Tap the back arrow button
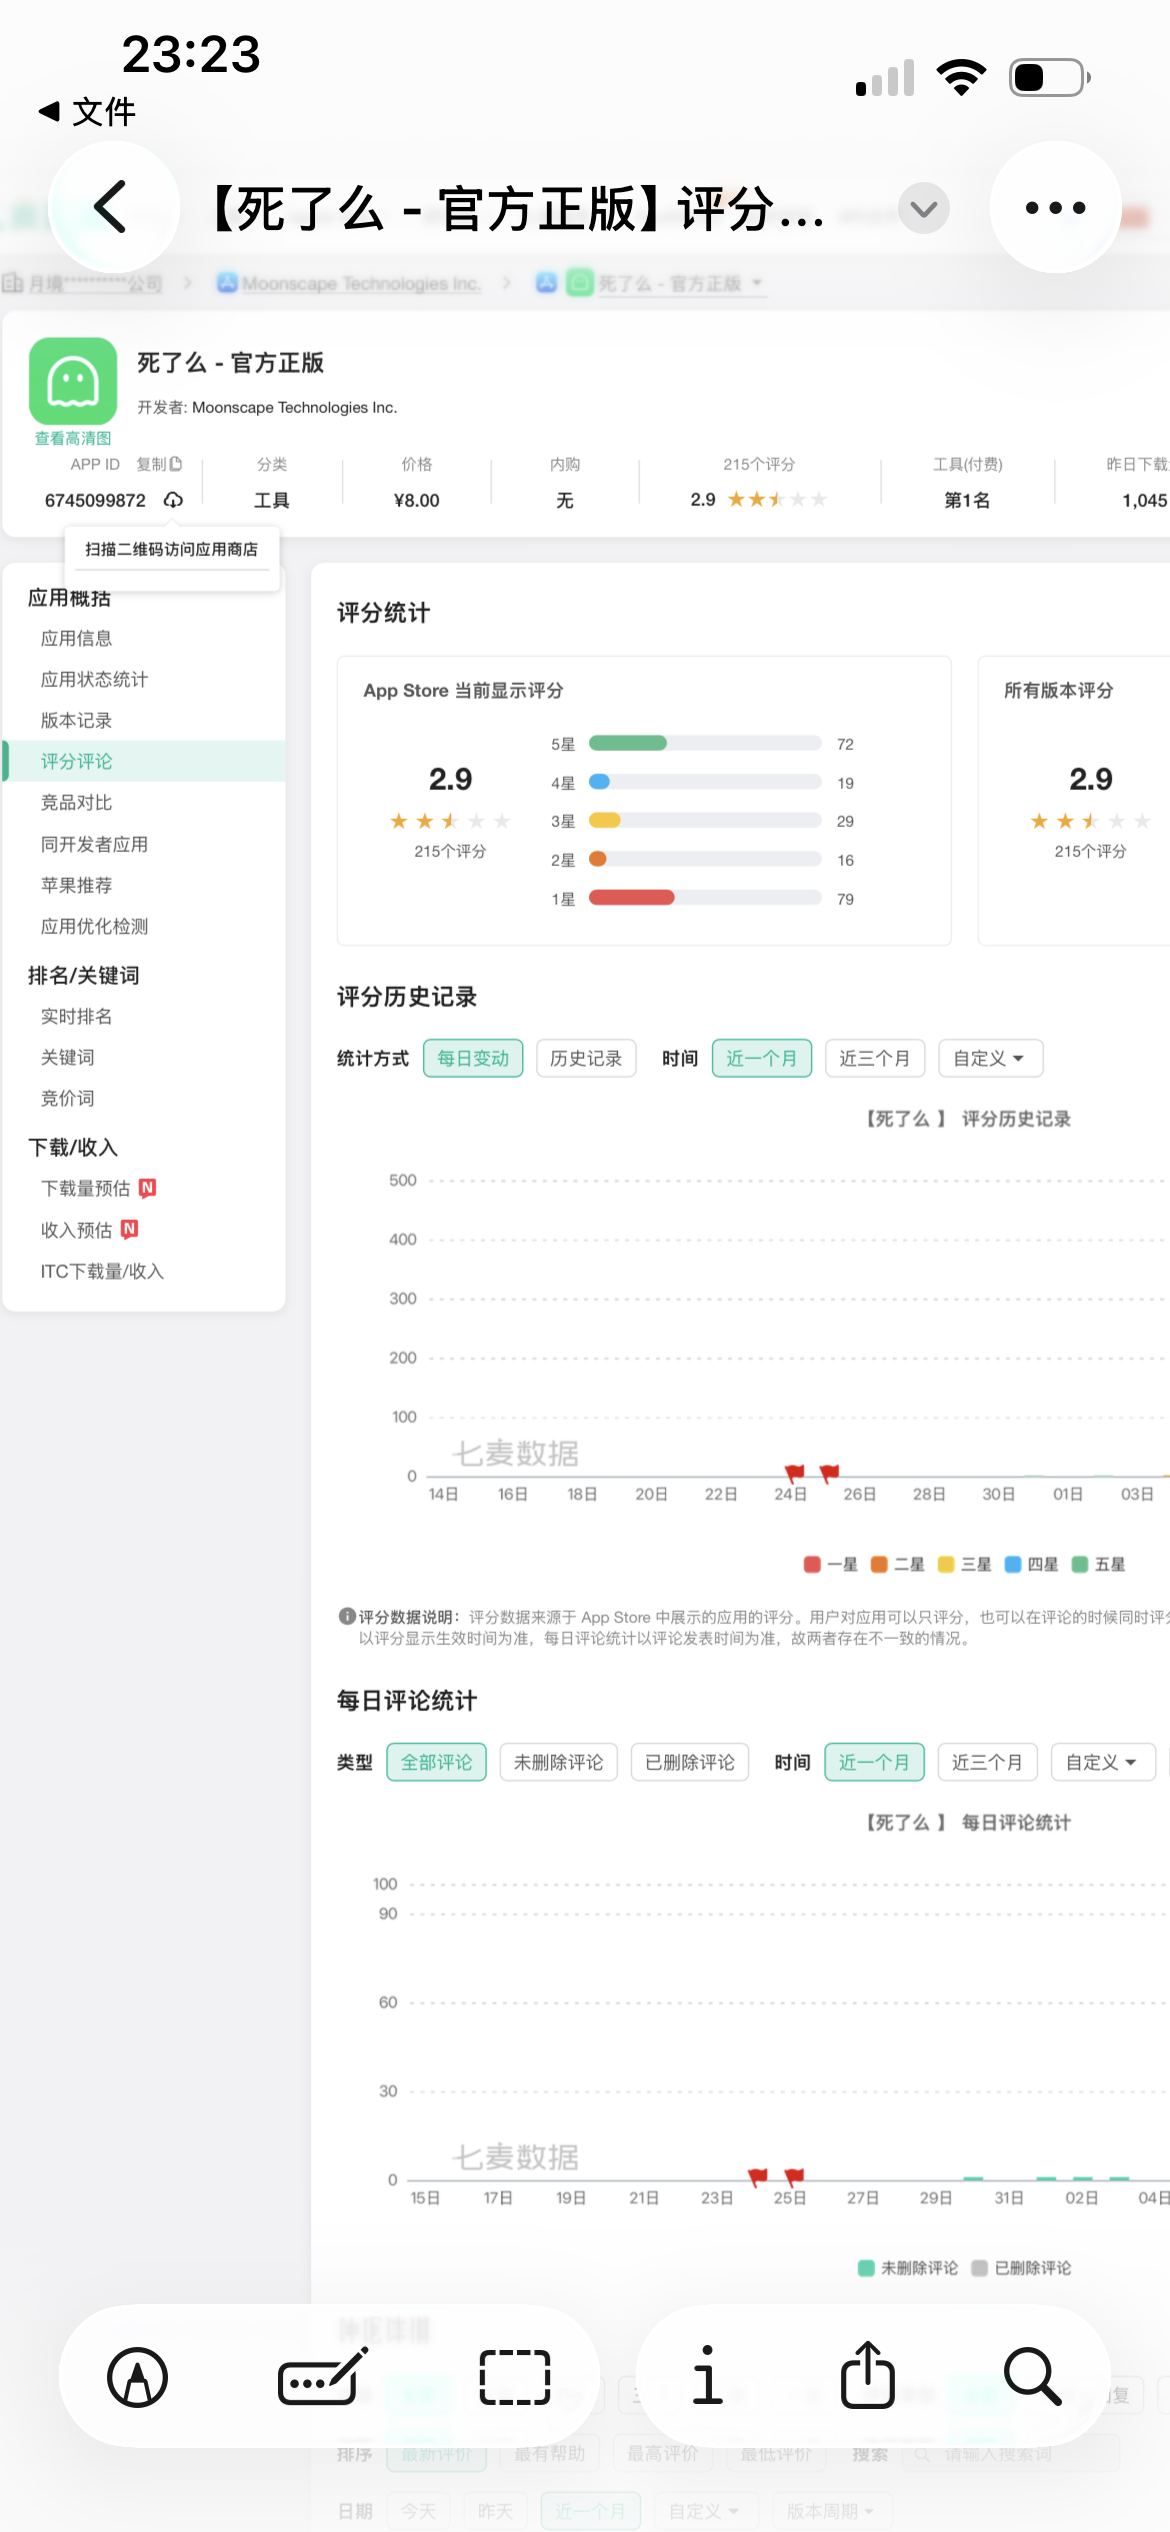Image resolution: width=1170 pixels, height=2532 pixels. click(113, 207)
